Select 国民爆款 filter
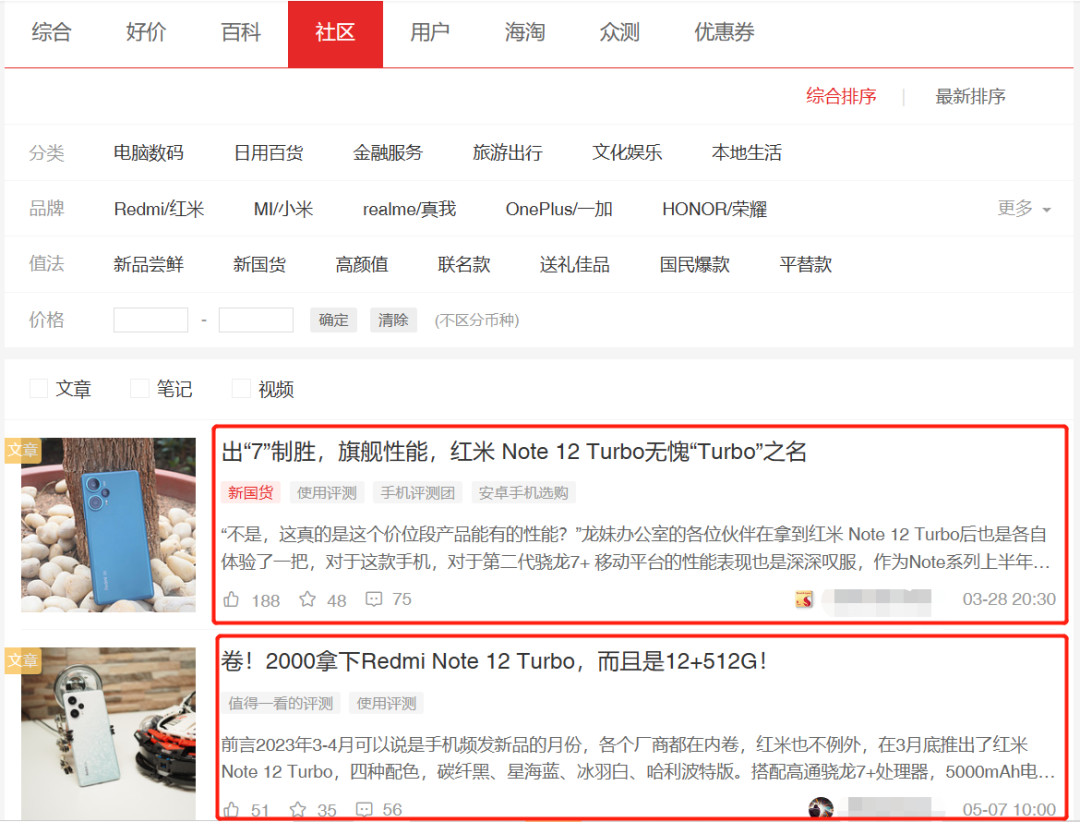 coord(694,265)
